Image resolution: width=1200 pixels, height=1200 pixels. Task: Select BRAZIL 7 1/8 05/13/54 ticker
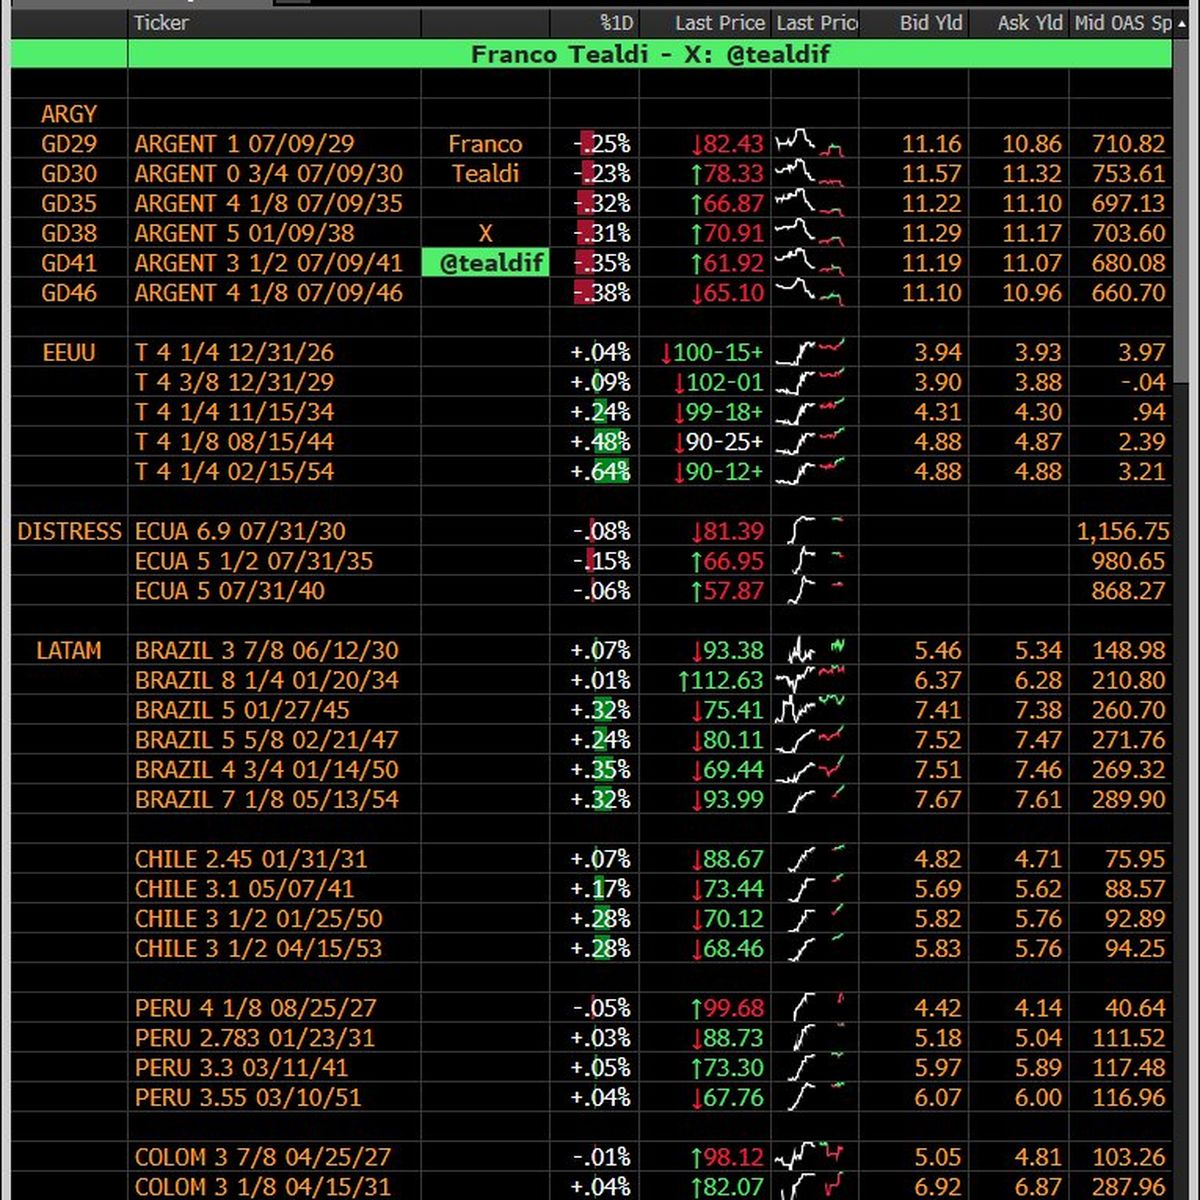266,800
